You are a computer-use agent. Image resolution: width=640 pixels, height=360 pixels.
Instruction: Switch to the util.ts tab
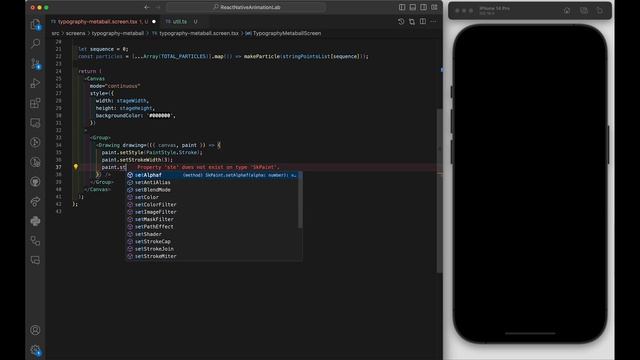181,22
